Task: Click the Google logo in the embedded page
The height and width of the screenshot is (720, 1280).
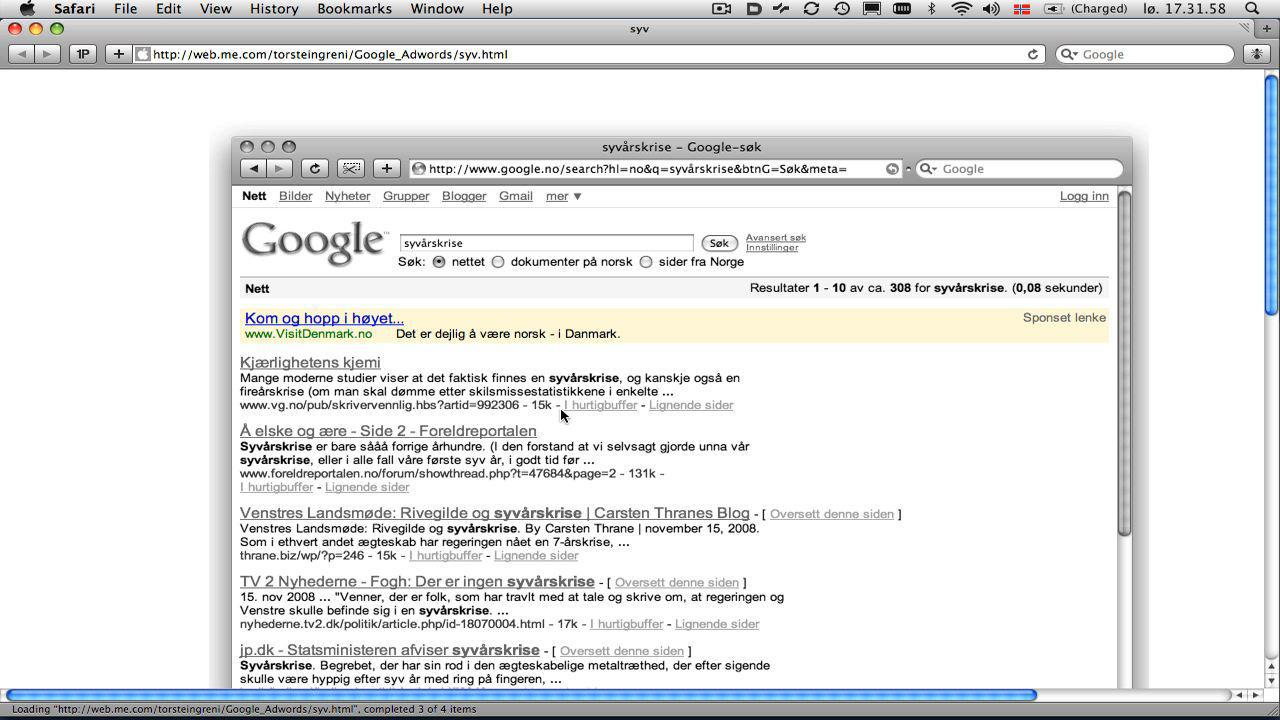Action: 314,243
